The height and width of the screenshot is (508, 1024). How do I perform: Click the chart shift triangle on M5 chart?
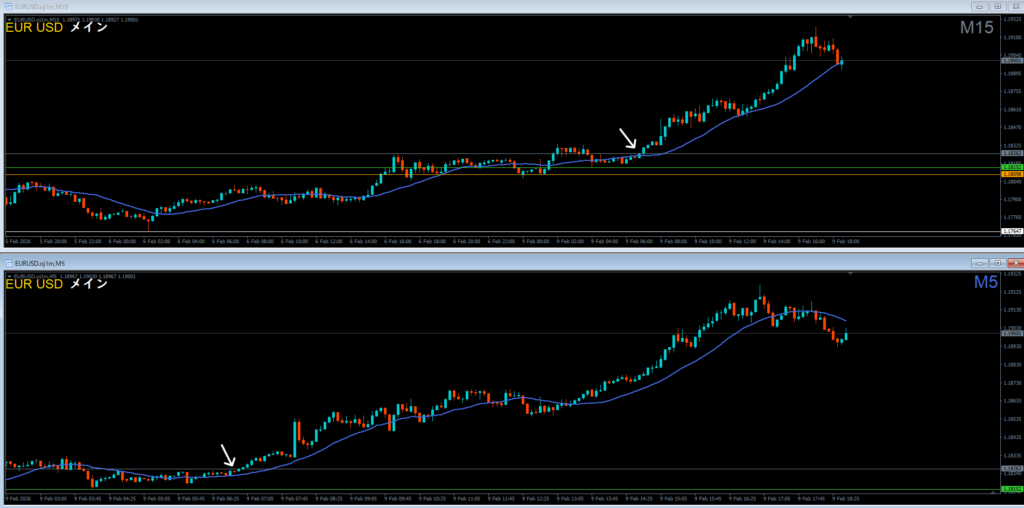pyautogui.click(x=851, y=275)
